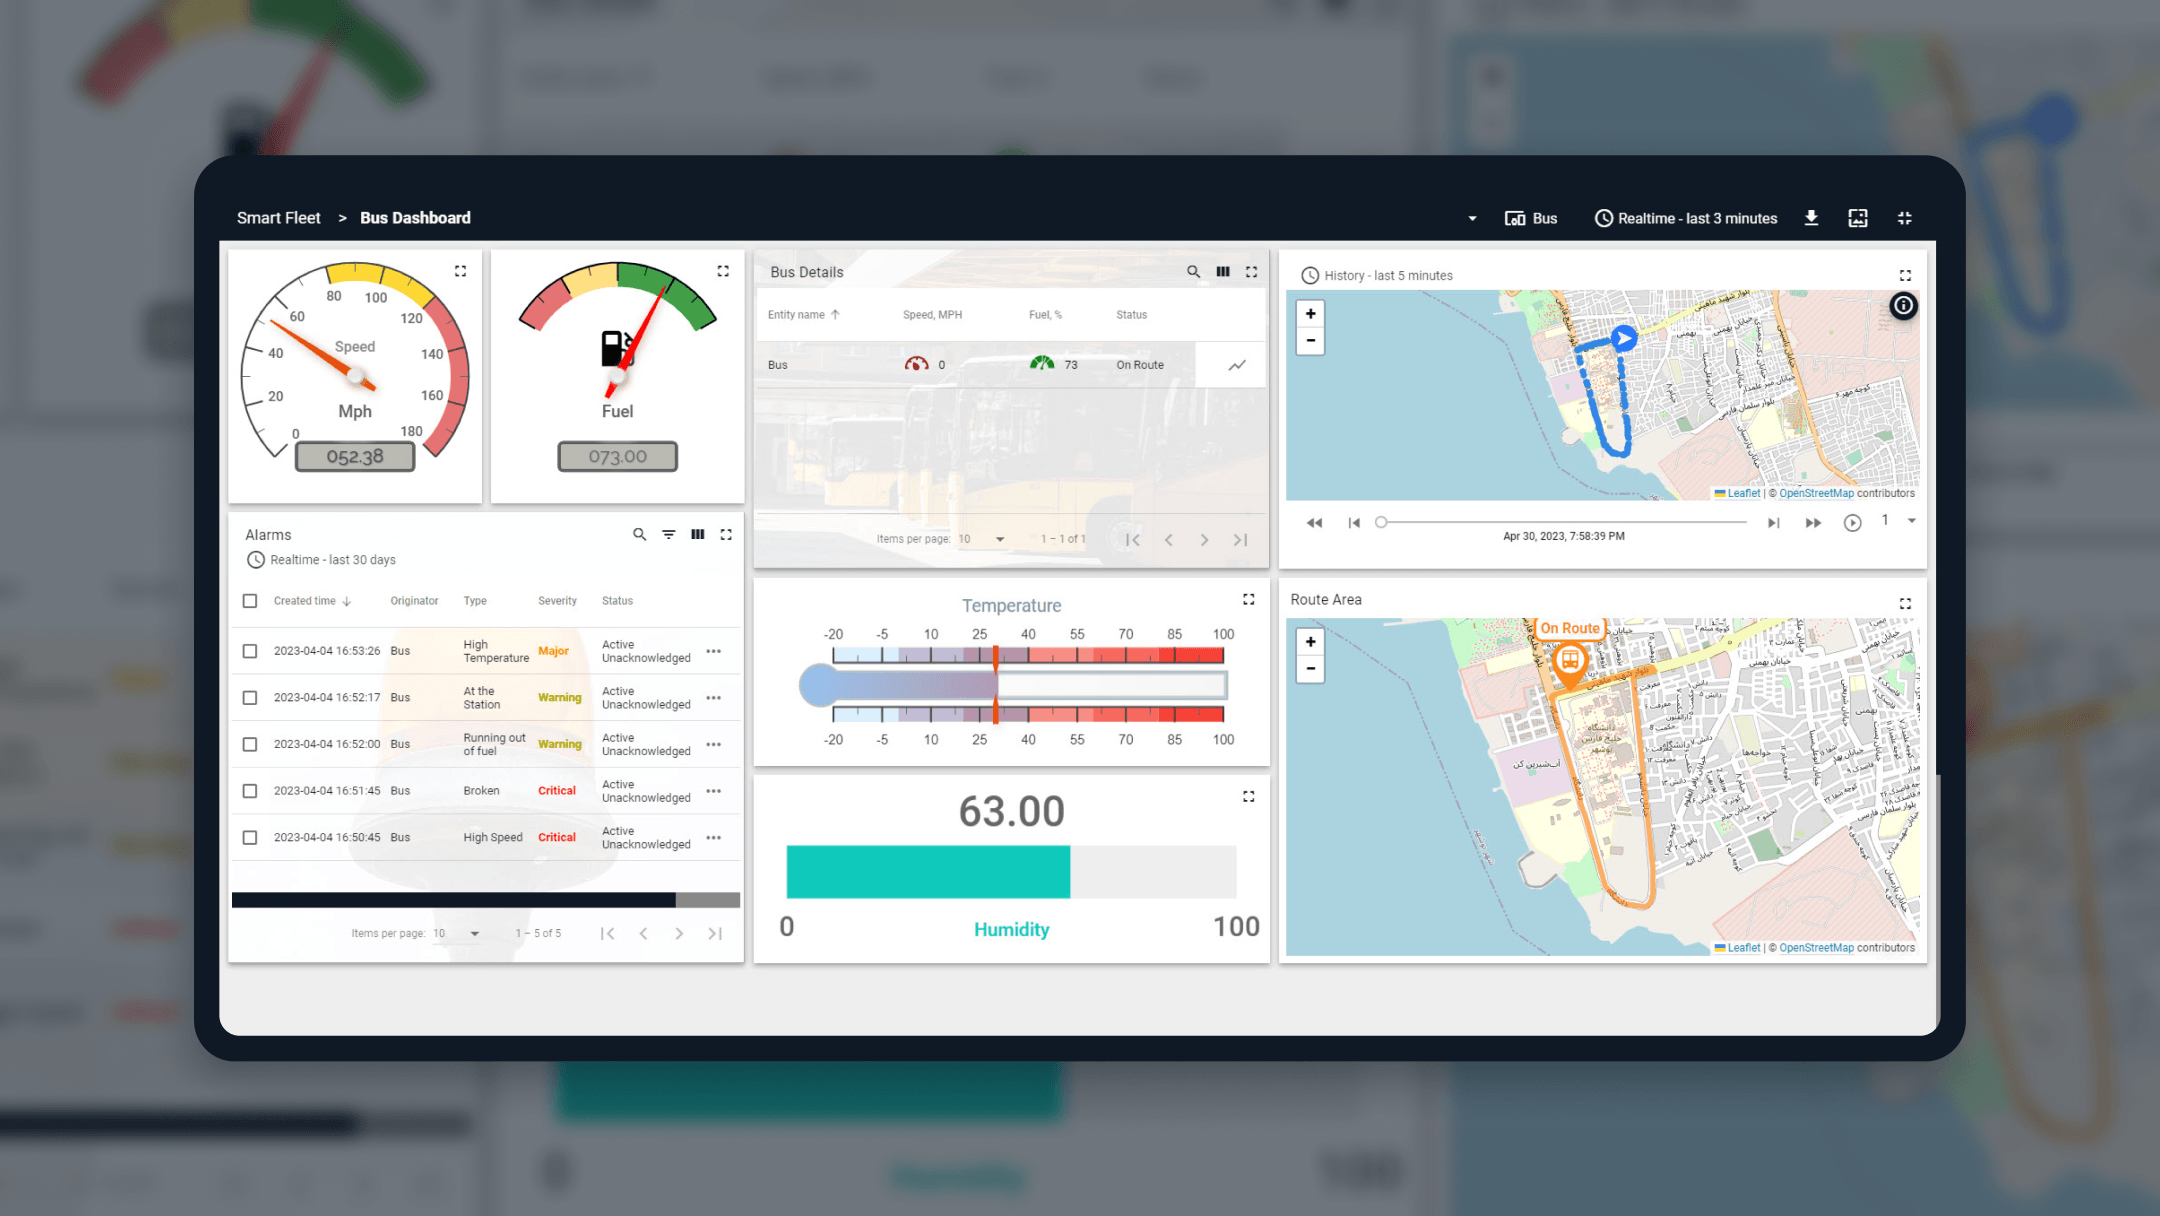Open playback speed dropdown on history map

coord(1911,521)
